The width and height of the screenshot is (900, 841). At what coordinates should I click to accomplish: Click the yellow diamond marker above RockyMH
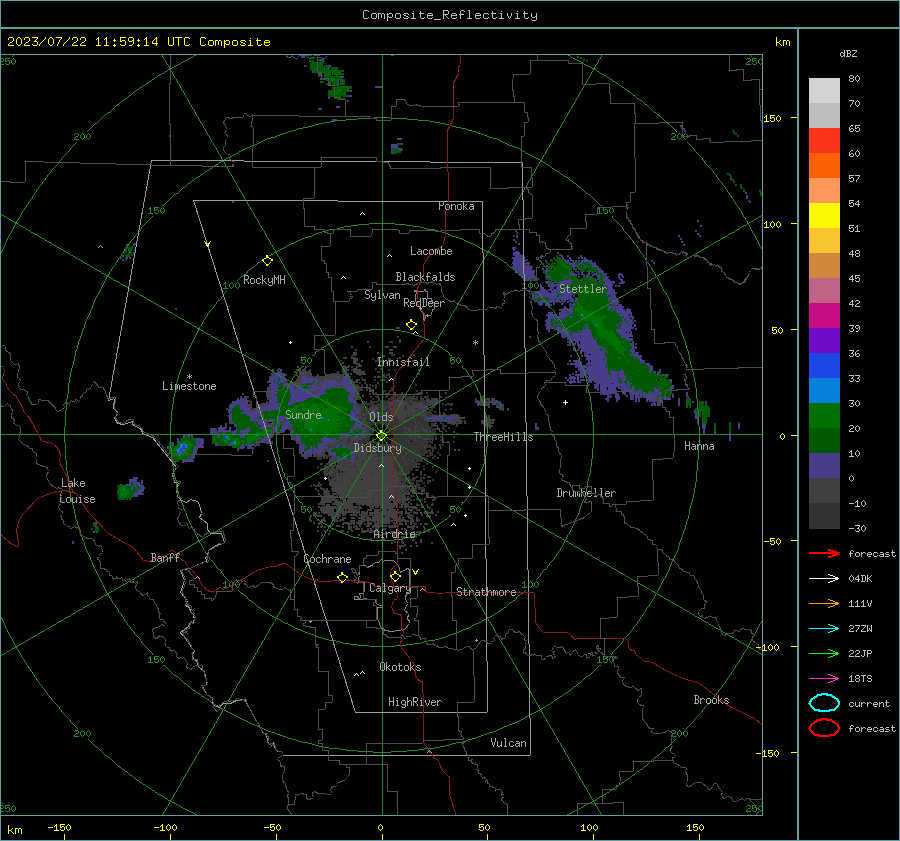pos(267,261)
